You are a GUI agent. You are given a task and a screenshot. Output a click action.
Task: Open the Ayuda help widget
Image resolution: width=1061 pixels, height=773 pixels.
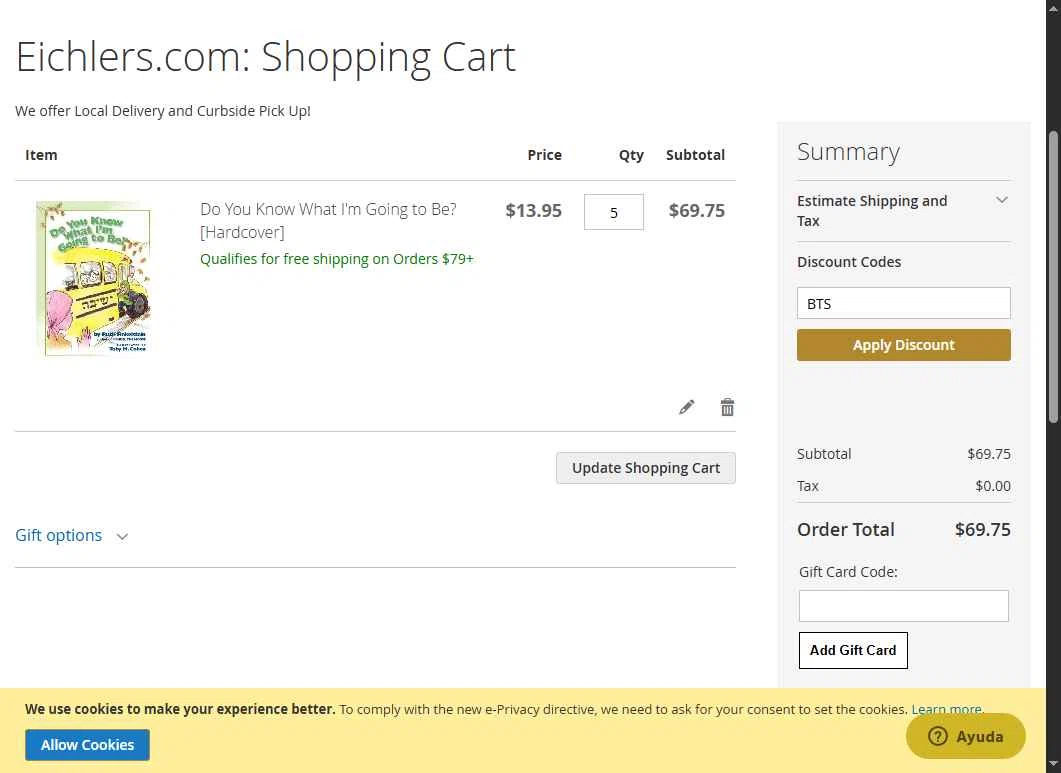coord(966,736)
